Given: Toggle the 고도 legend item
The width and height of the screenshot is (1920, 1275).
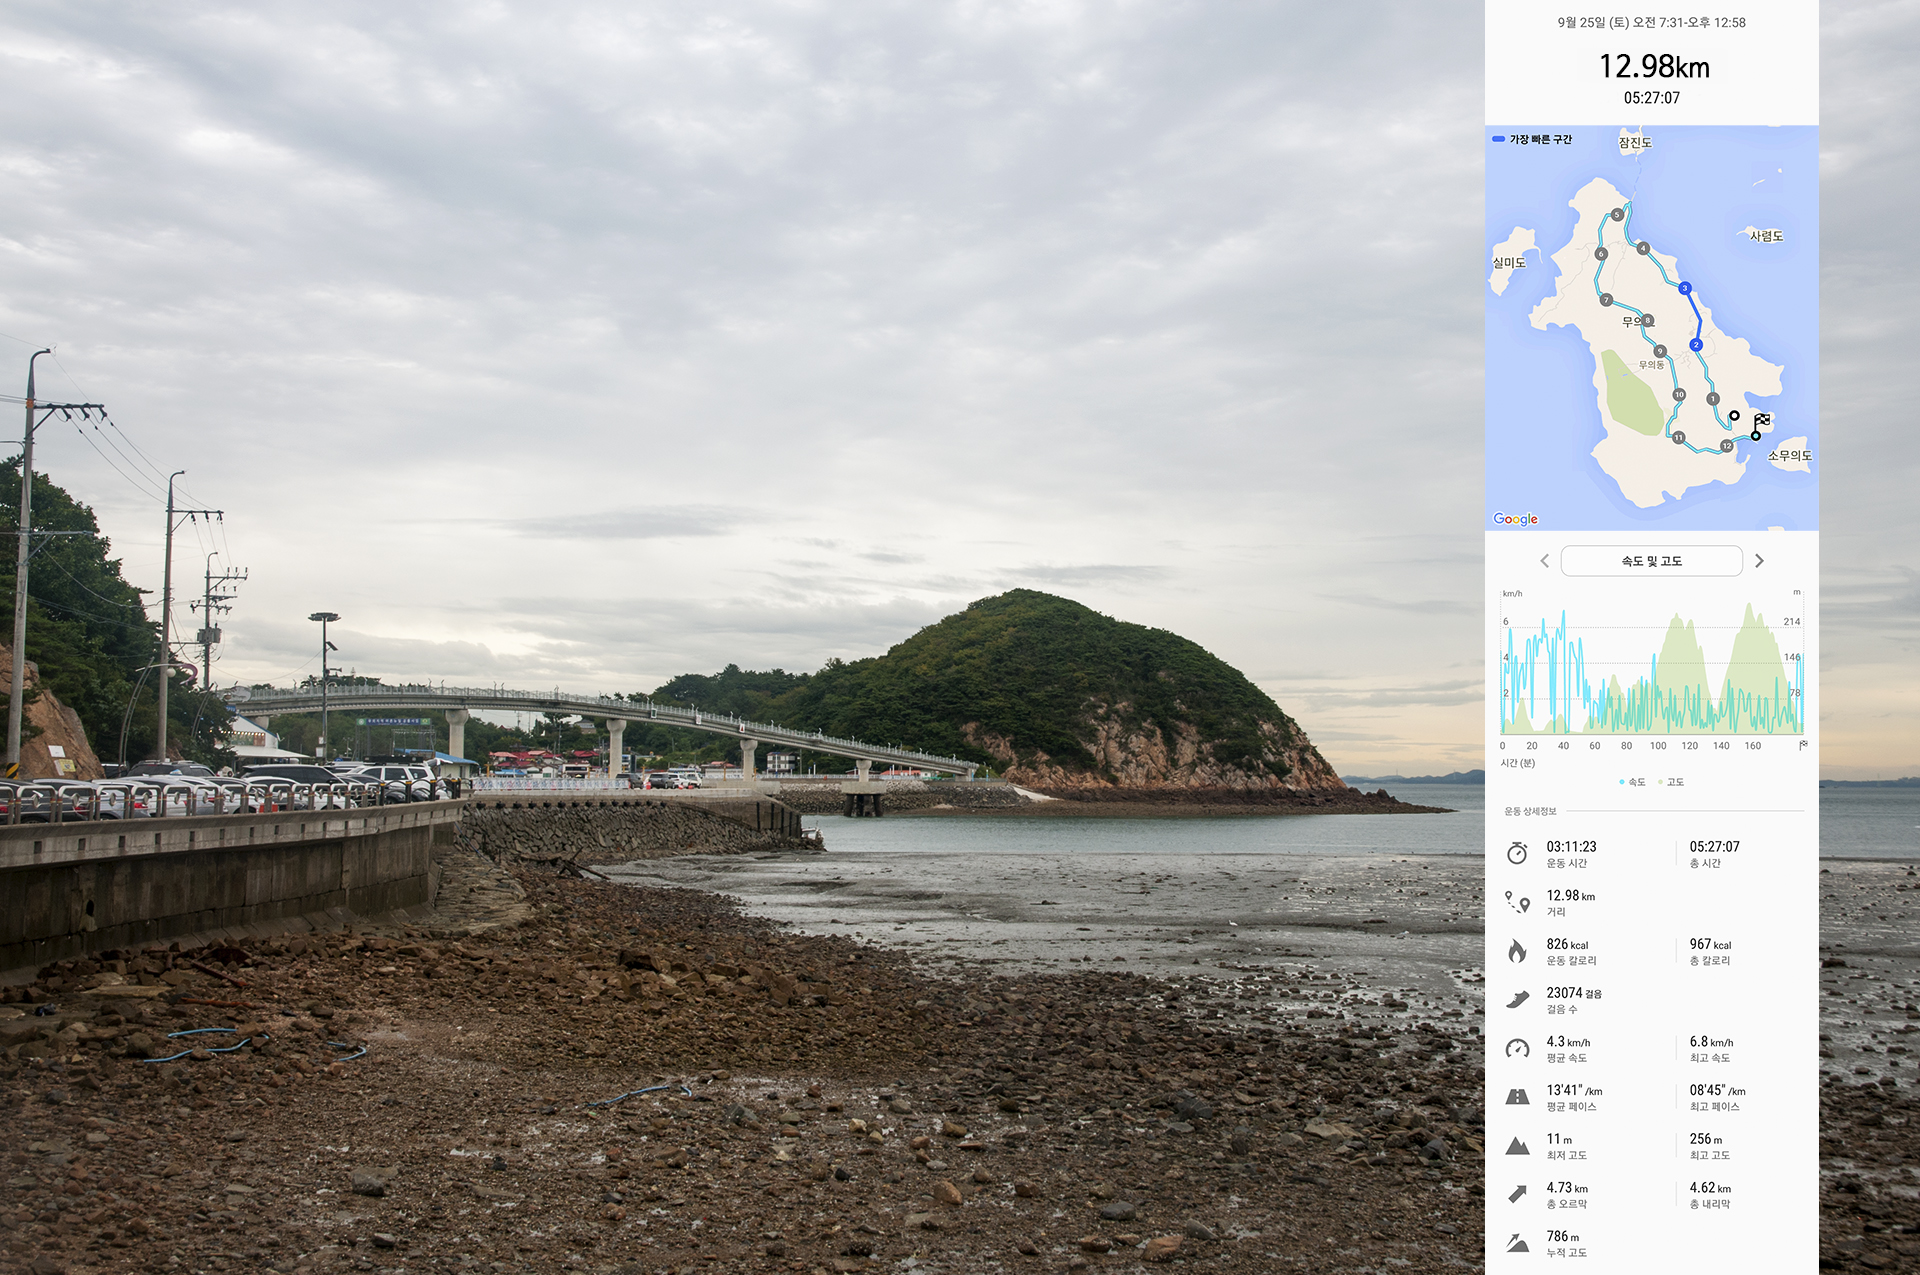Looking at the screenshot, I should coord(1671,782).
